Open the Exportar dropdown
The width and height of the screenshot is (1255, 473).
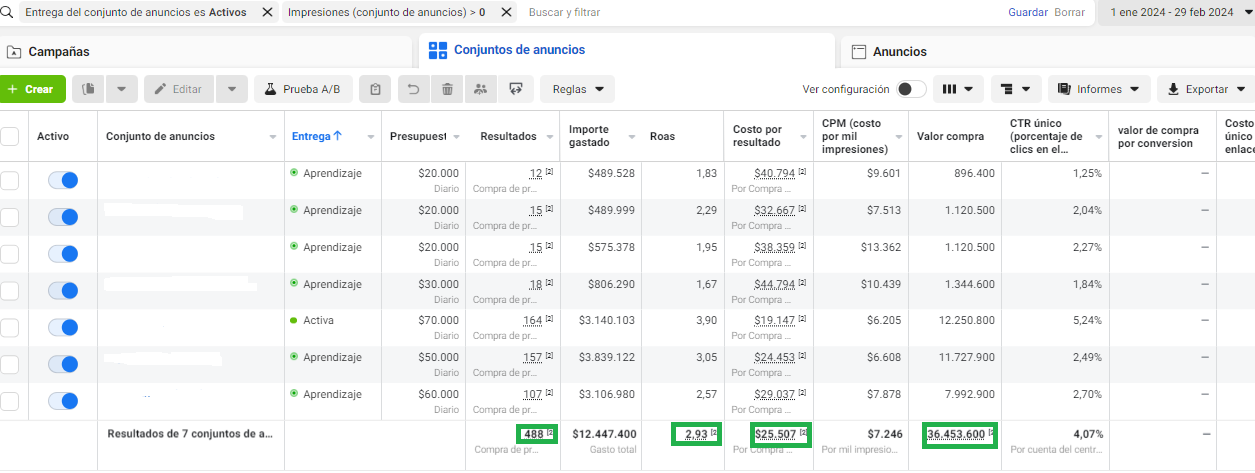coord(1205,89)
